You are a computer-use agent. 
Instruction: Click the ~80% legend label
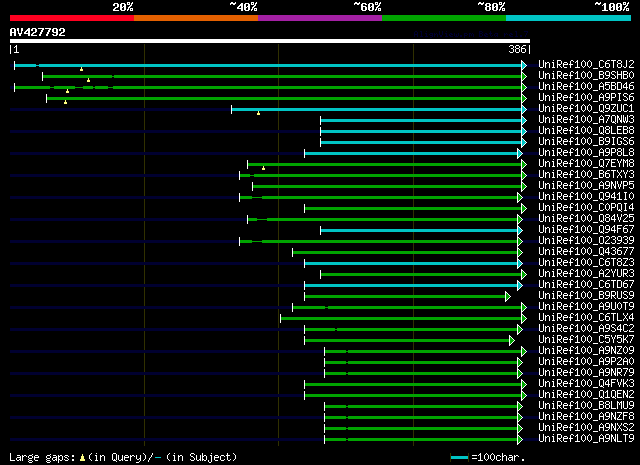491,7
